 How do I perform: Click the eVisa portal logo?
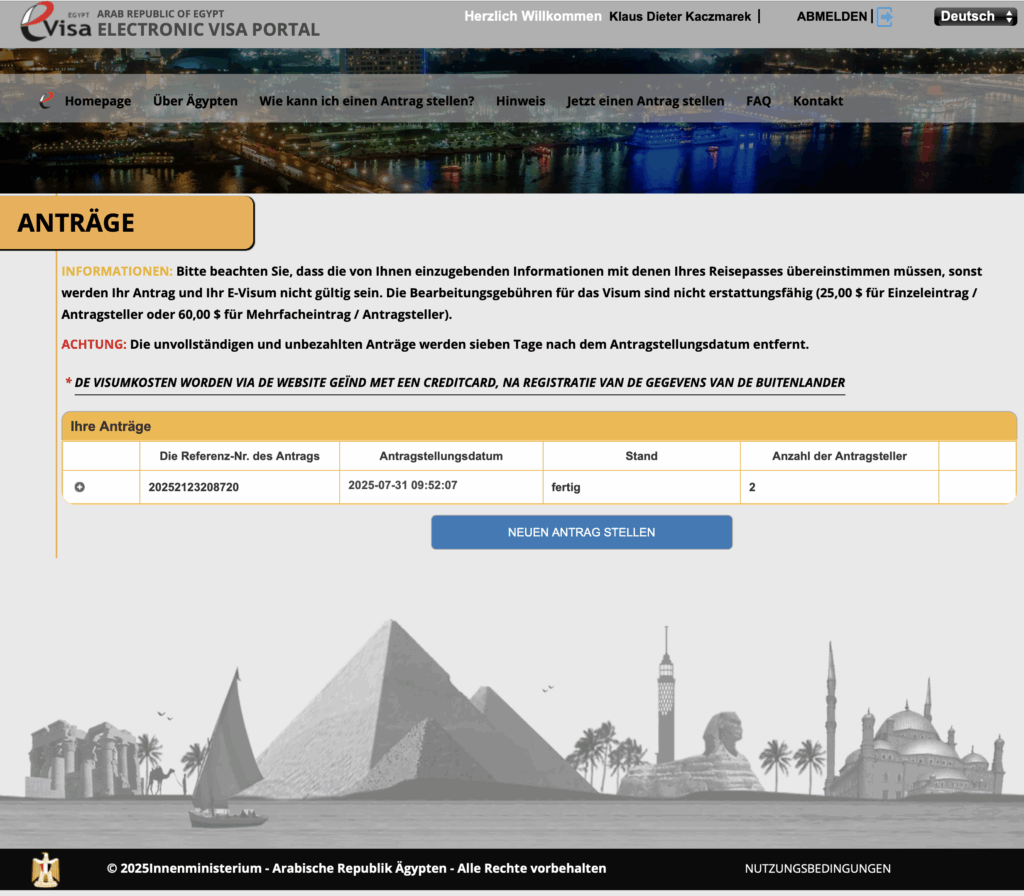point(170,22)
